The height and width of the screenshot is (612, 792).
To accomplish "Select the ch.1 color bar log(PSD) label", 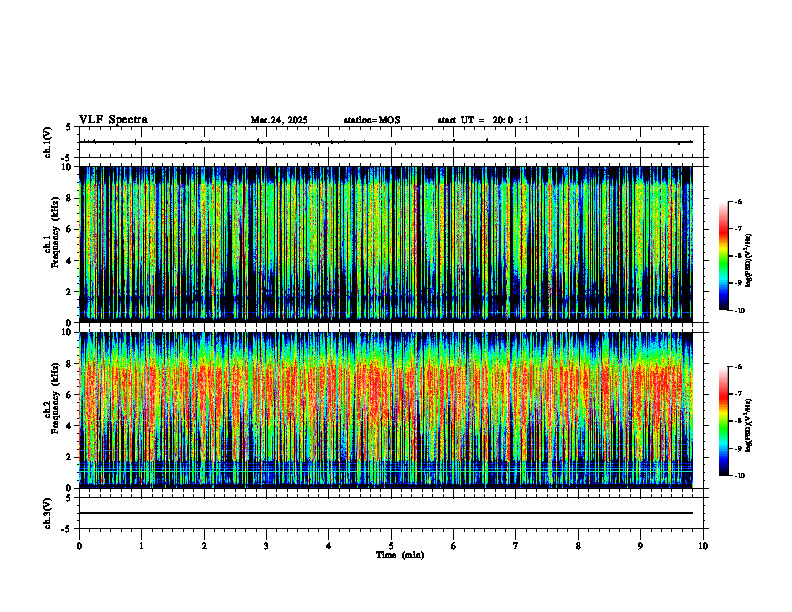I will click(x=748, y=261).
